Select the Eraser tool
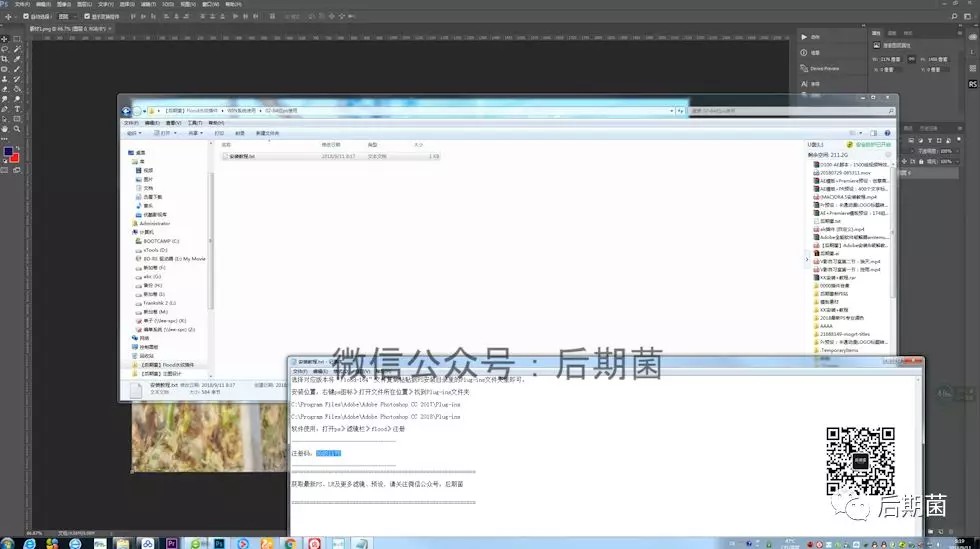 click(x=4, y=89)
